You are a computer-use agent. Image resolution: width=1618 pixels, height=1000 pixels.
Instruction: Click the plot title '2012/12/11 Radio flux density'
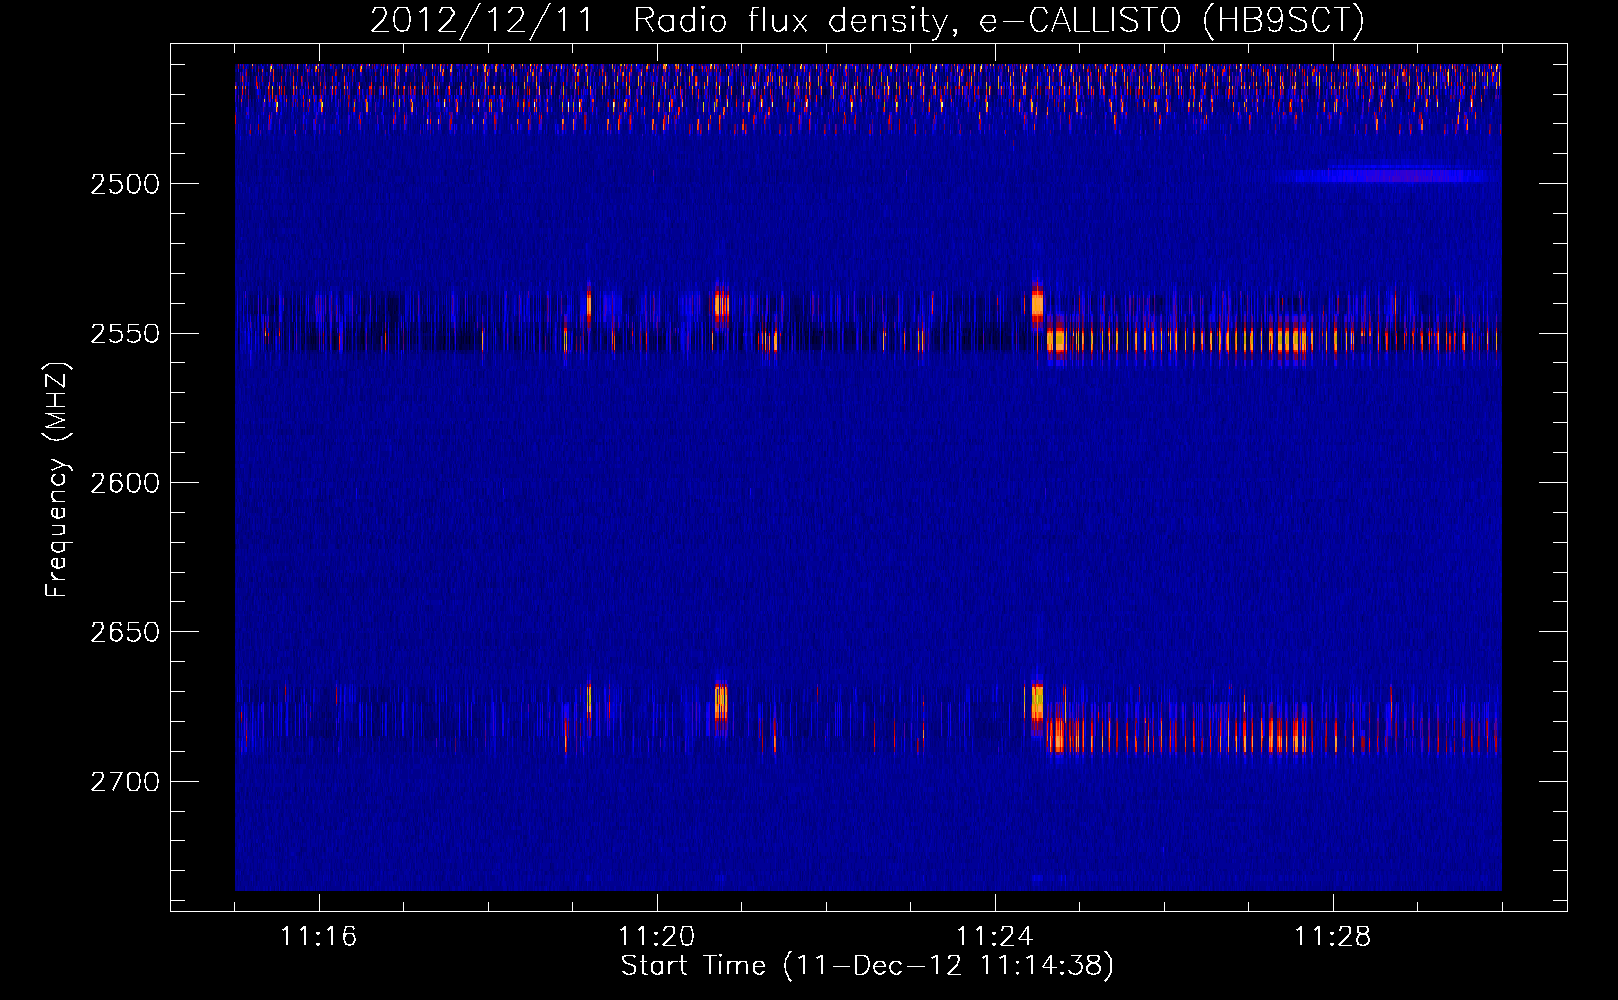[867, 20]
